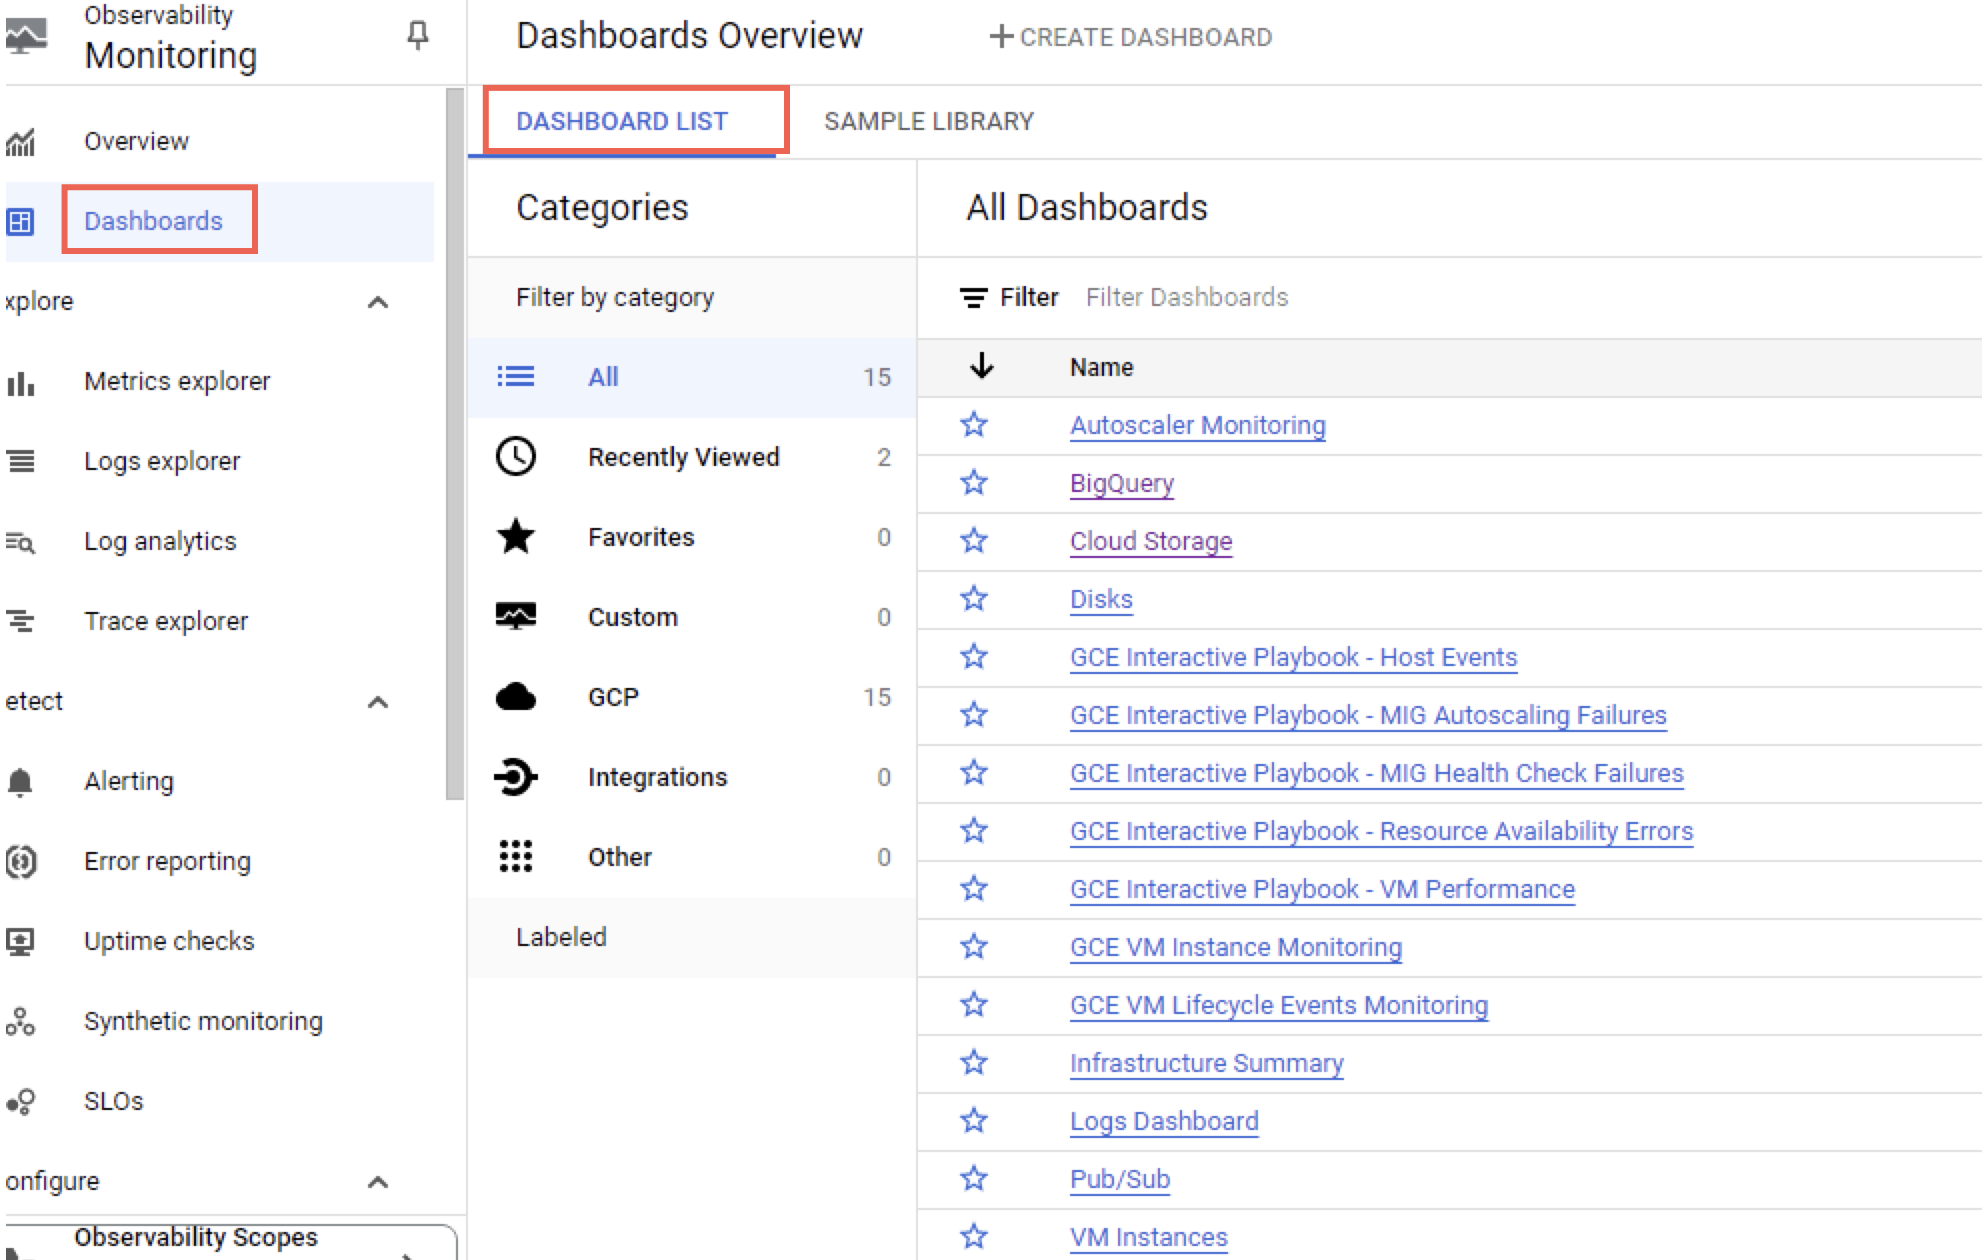
Task: Star the Infrastructure Summary dashboard
Action: pos(974,1063)
